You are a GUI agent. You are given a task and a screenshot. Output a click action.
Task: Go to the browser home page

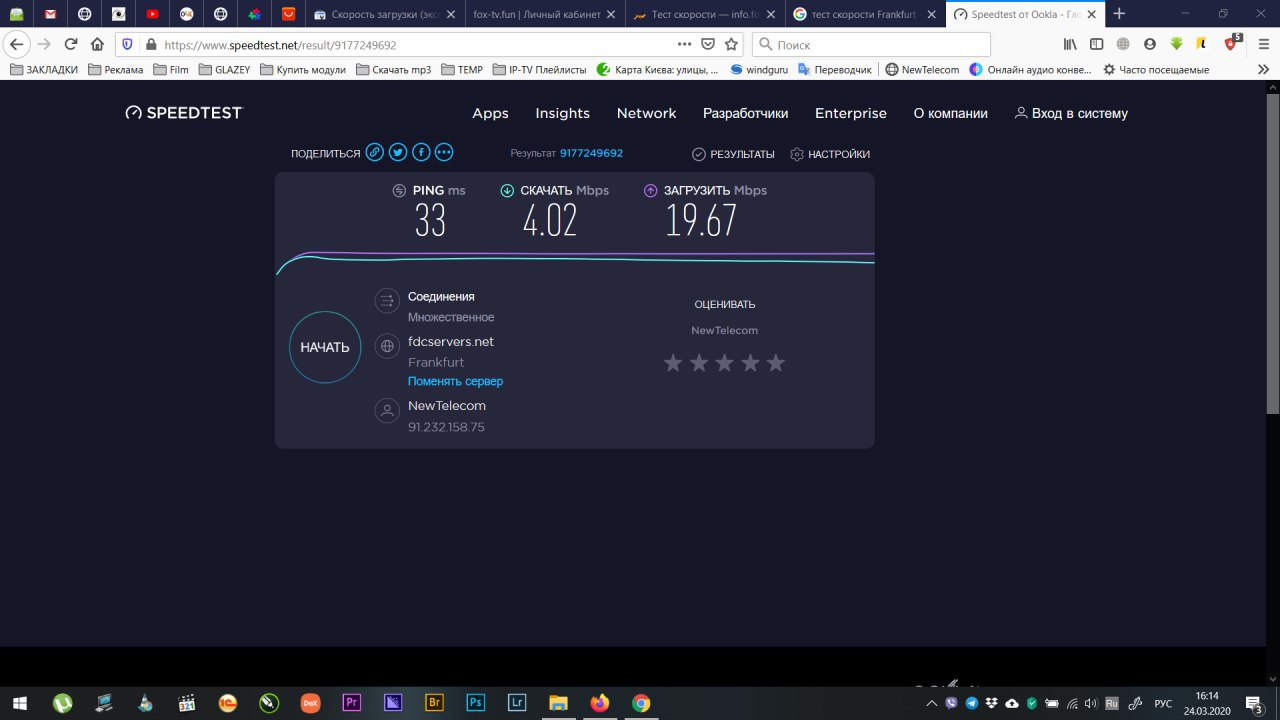[x=97, y=44]
